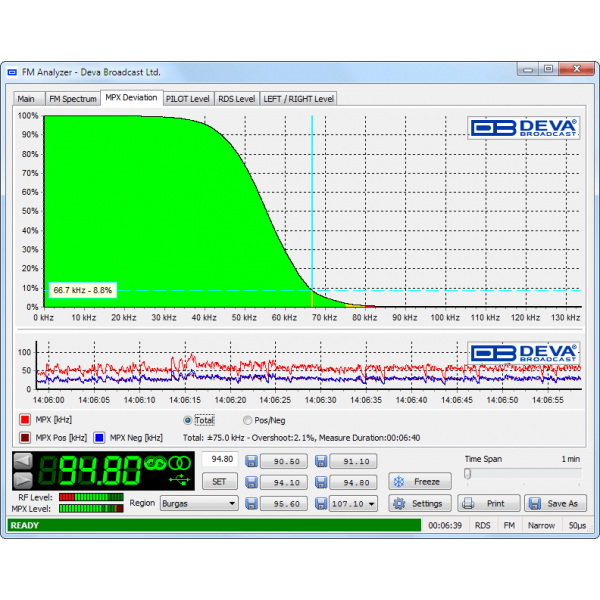Viewport: 600px width, 600px height.
Task: Click the green 94.80 frequency display
Action: coord(90,471)
